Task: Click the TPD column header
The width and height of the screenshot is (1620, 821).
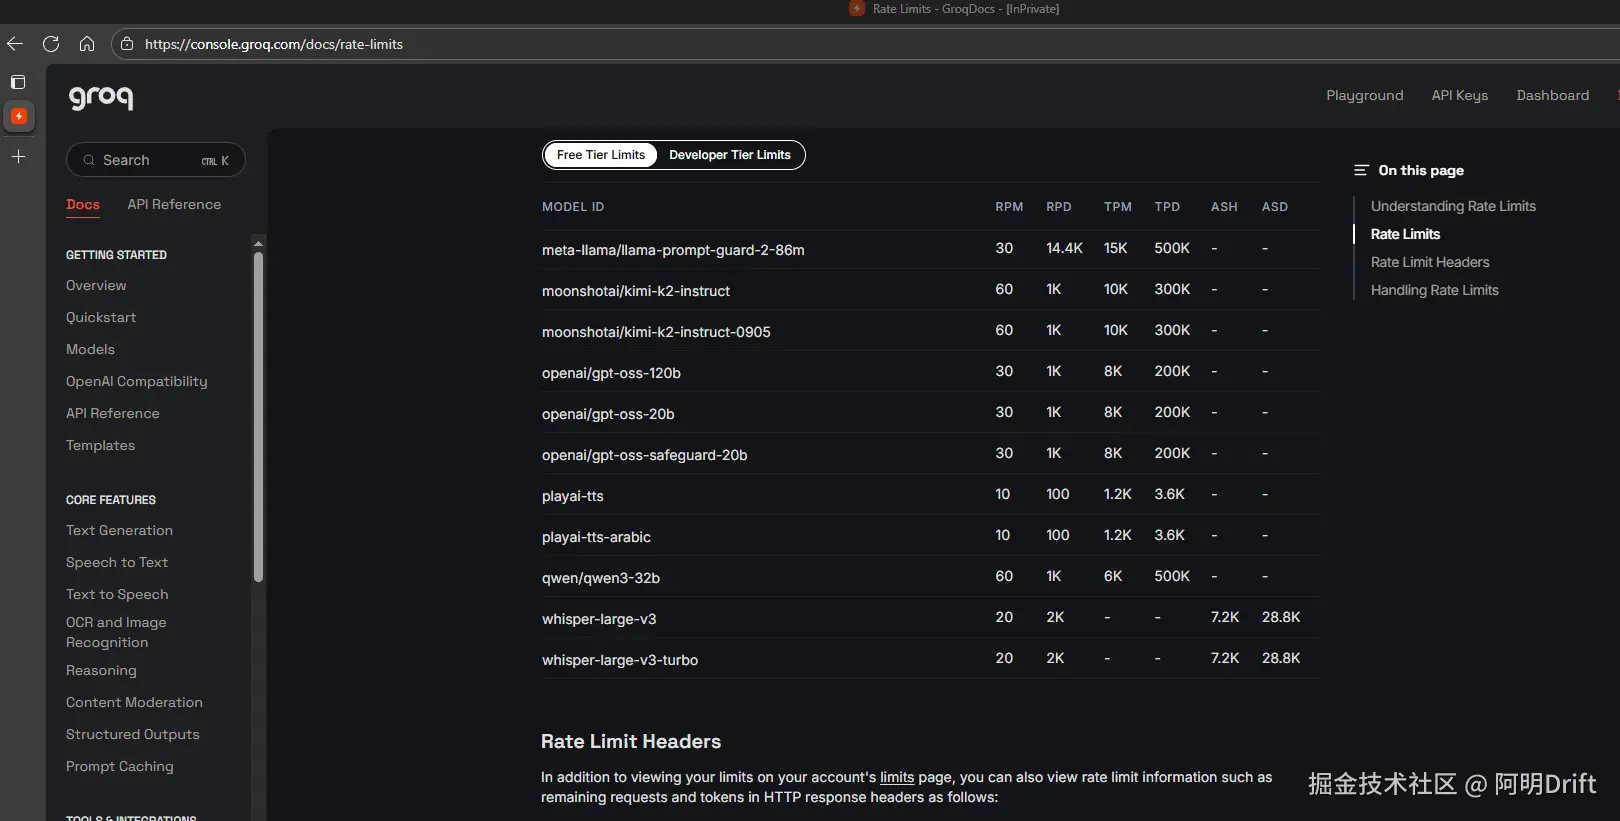Action: [1167, 207]
